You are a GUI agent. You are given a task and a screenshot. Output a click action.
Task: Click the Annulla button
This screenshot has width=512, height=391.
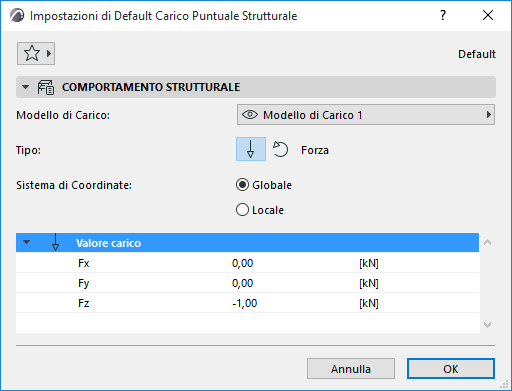click(351, 369)
